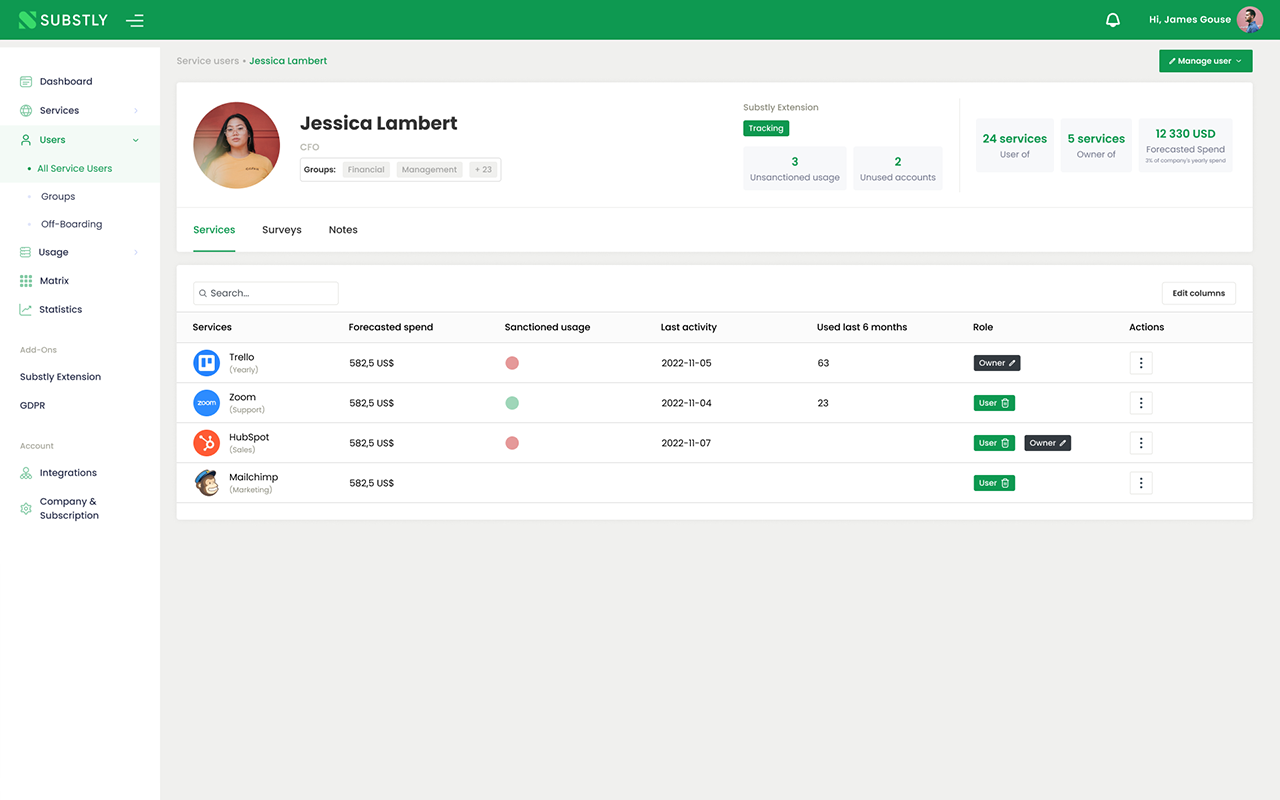Open the notifications bell
Viewport: 1280px width, 800px height.
1113,20
